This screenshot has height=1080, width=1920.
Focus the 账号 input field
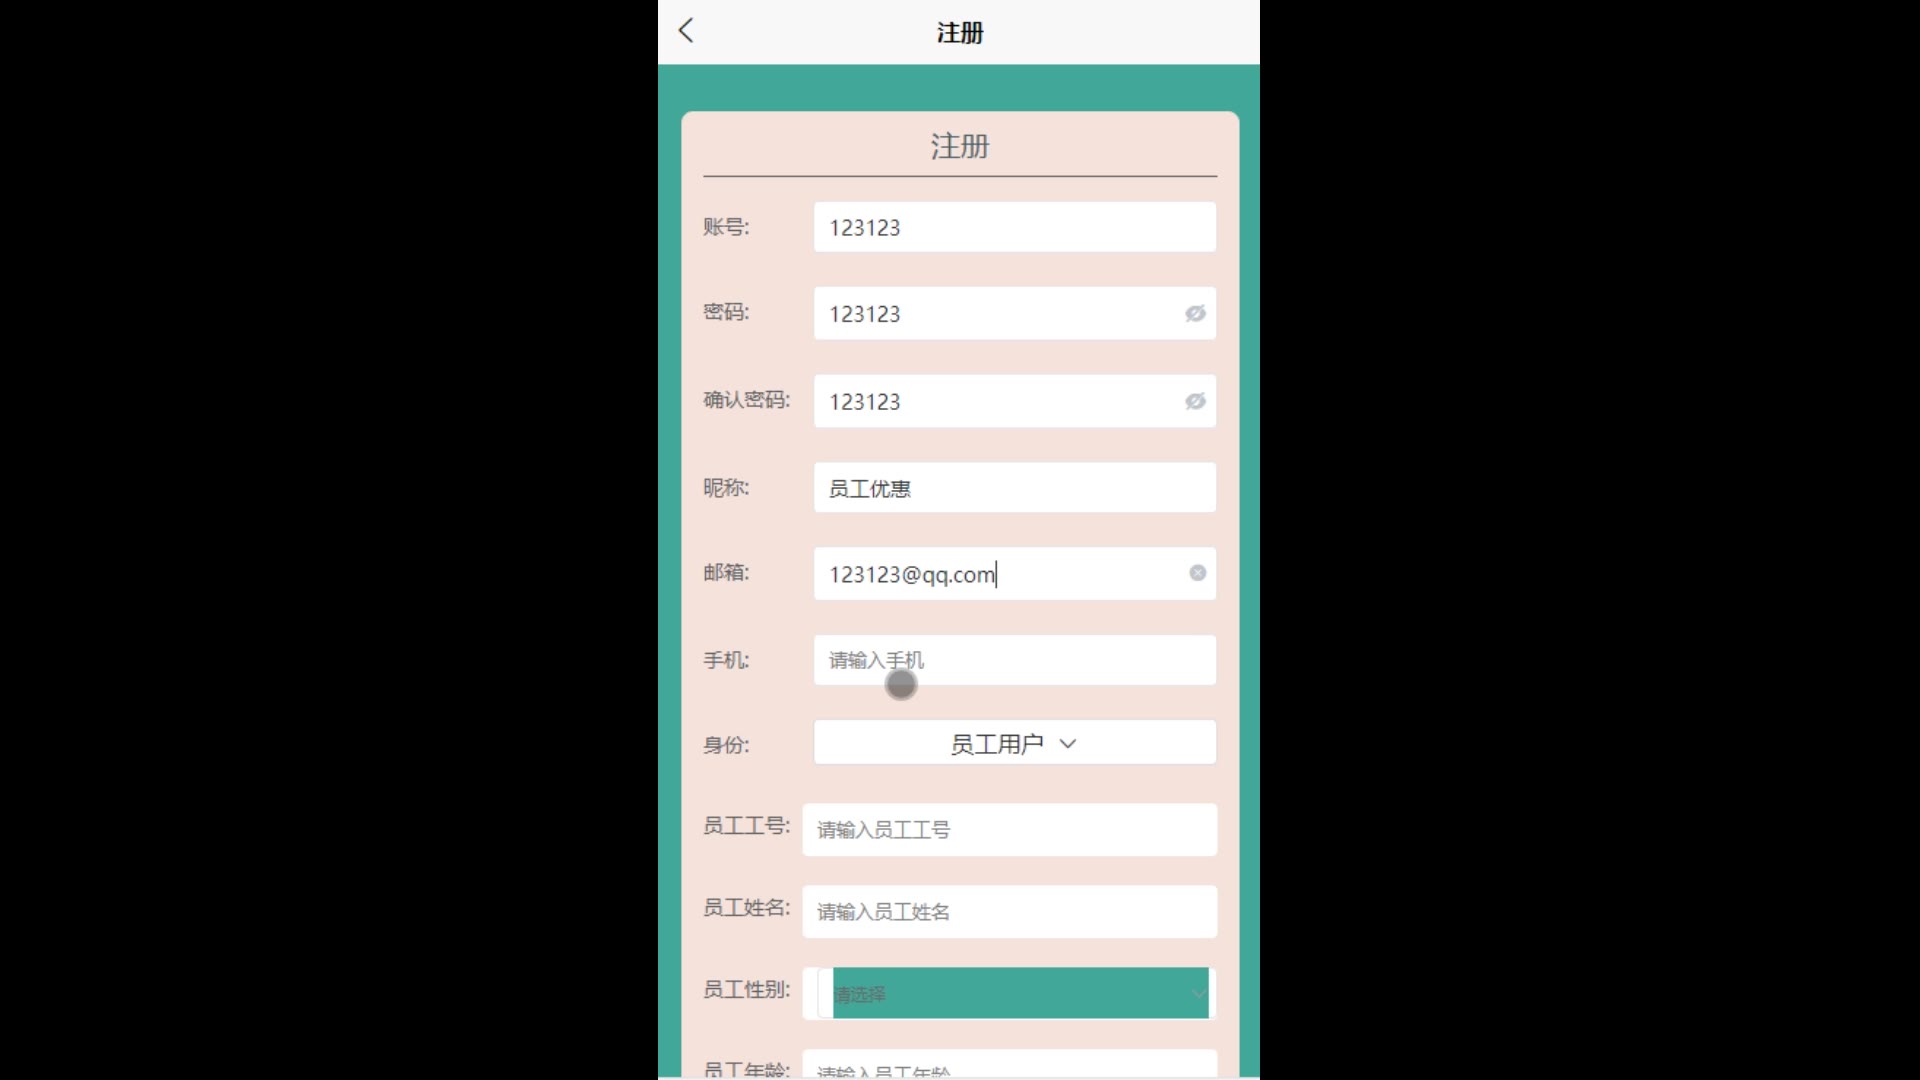coord(1015,227)
